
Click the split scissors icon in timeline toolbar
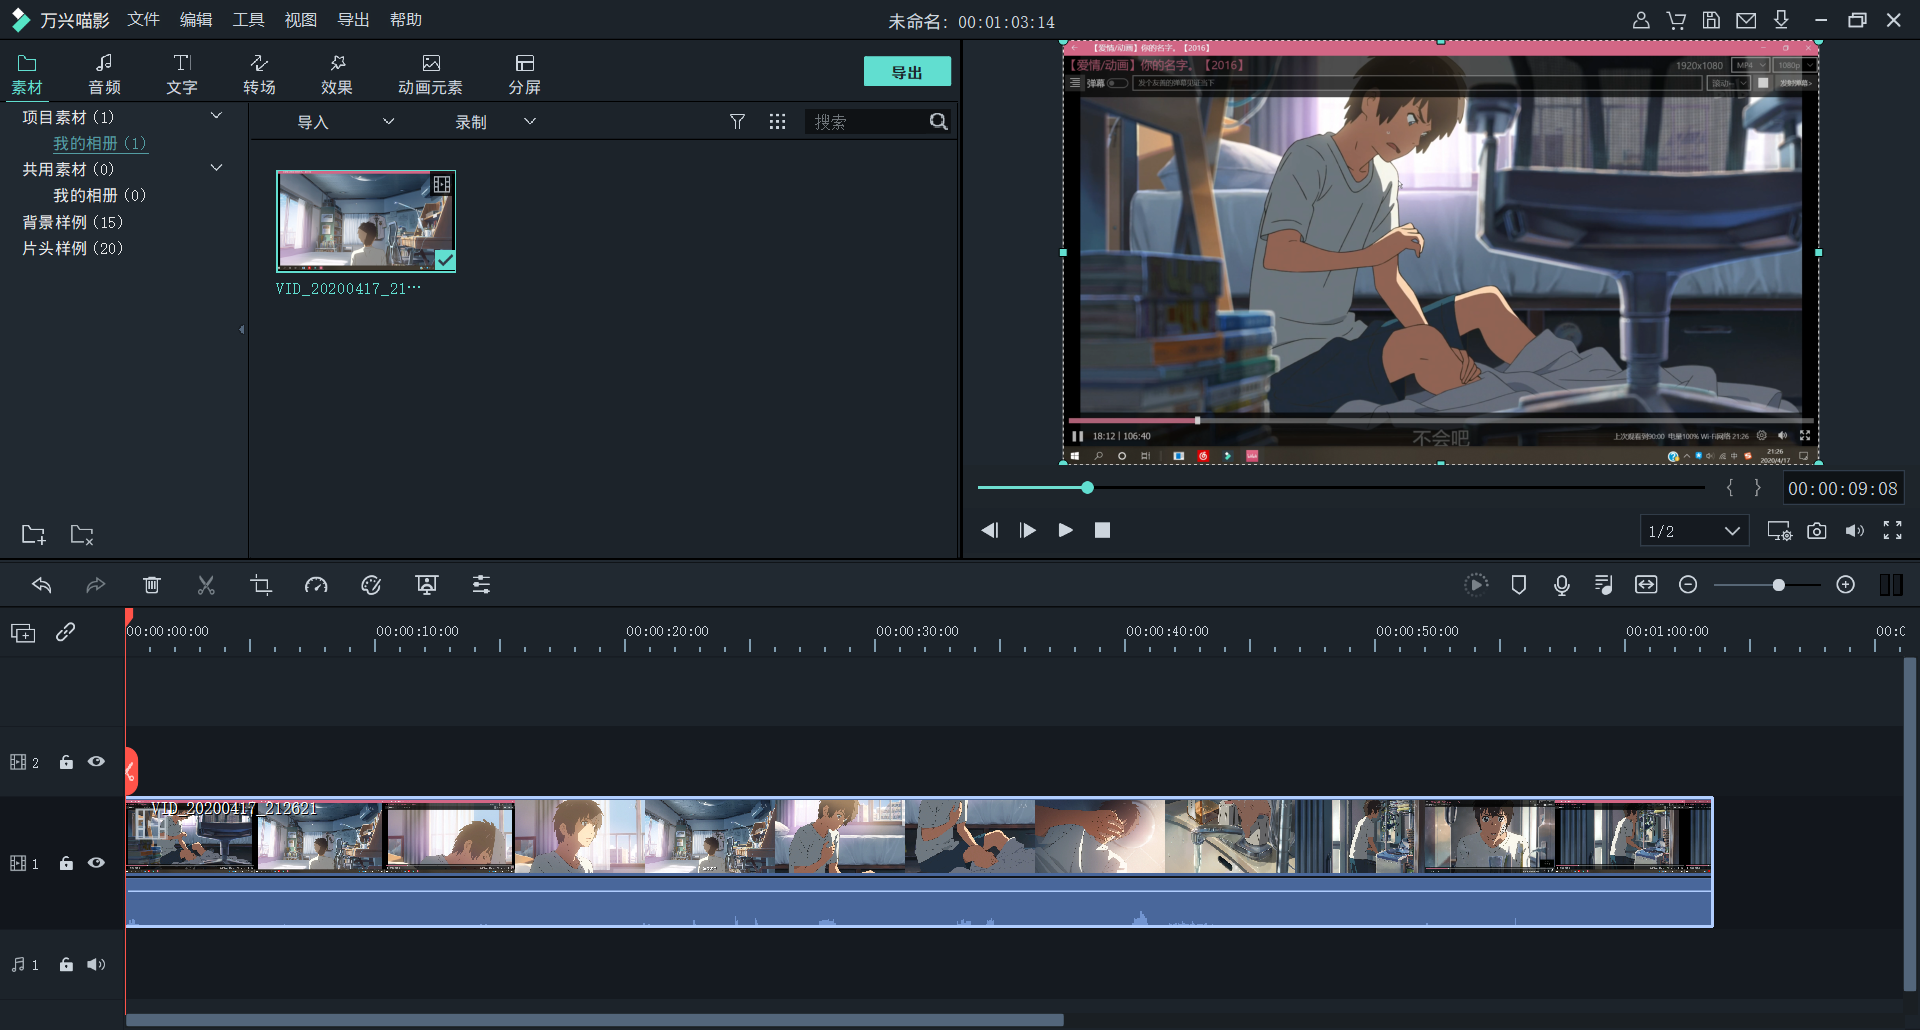[x=206, y=585]
